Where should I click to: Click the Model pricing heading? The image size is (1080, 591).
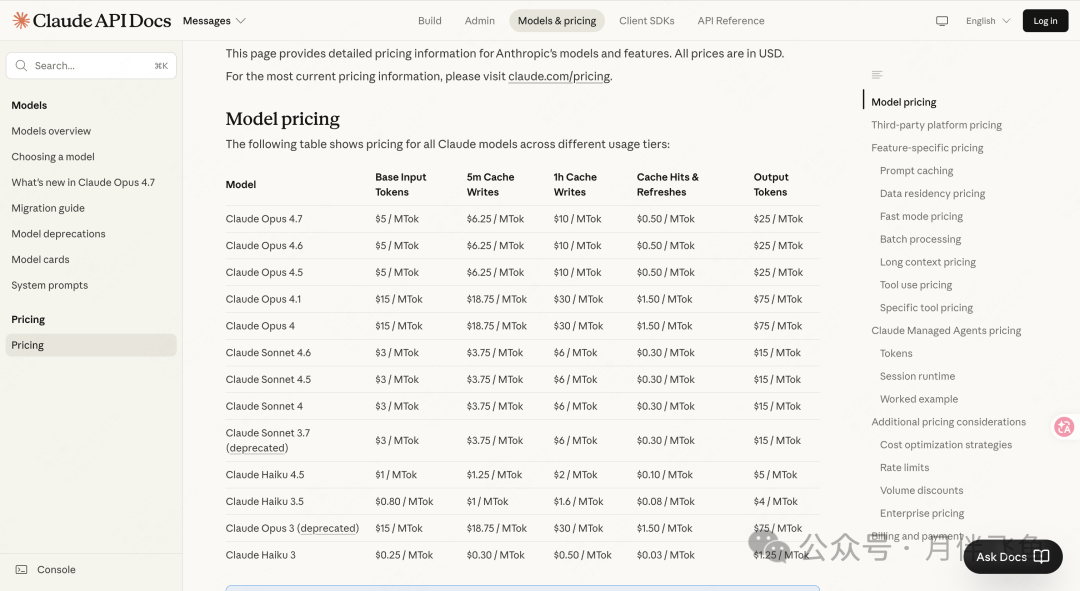tap(282, 119)
